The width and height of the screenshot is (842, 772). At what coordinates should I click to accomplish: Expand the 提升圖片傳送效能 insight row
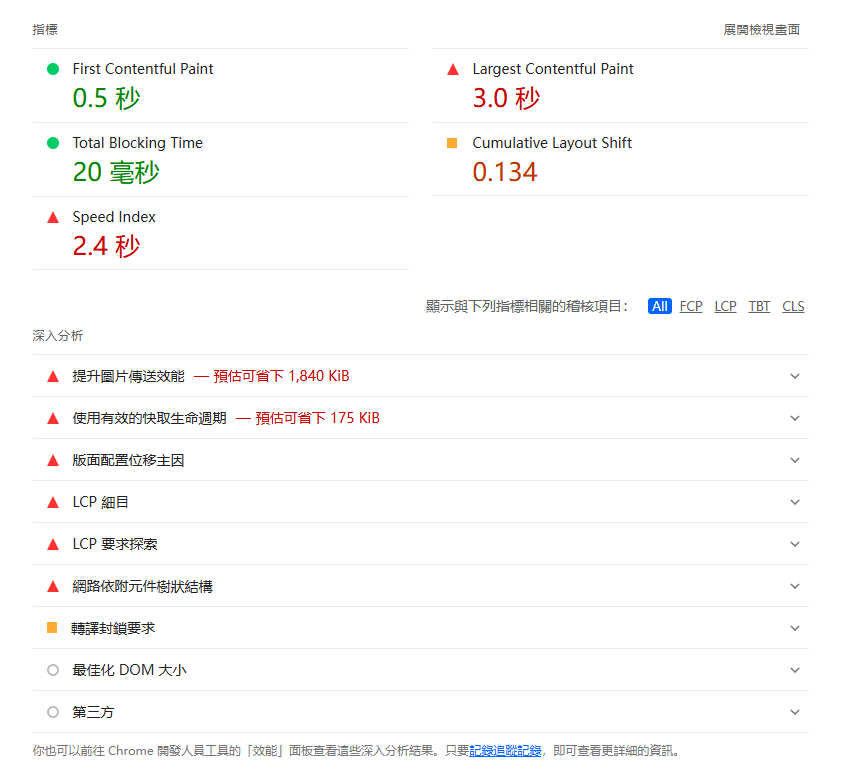(x=795, y=376)
